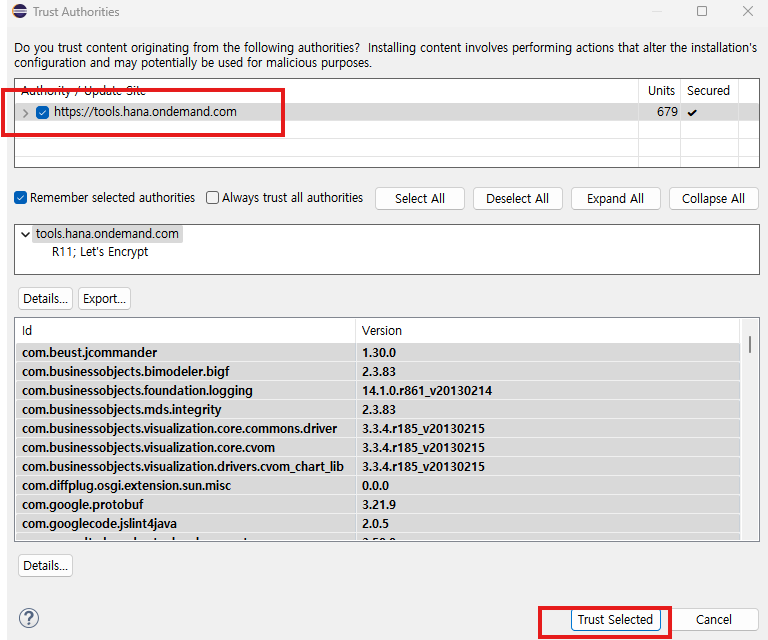Click the Units column header
Image resolution: width=768 pixels, height=640 pixels.
point(660,91)
